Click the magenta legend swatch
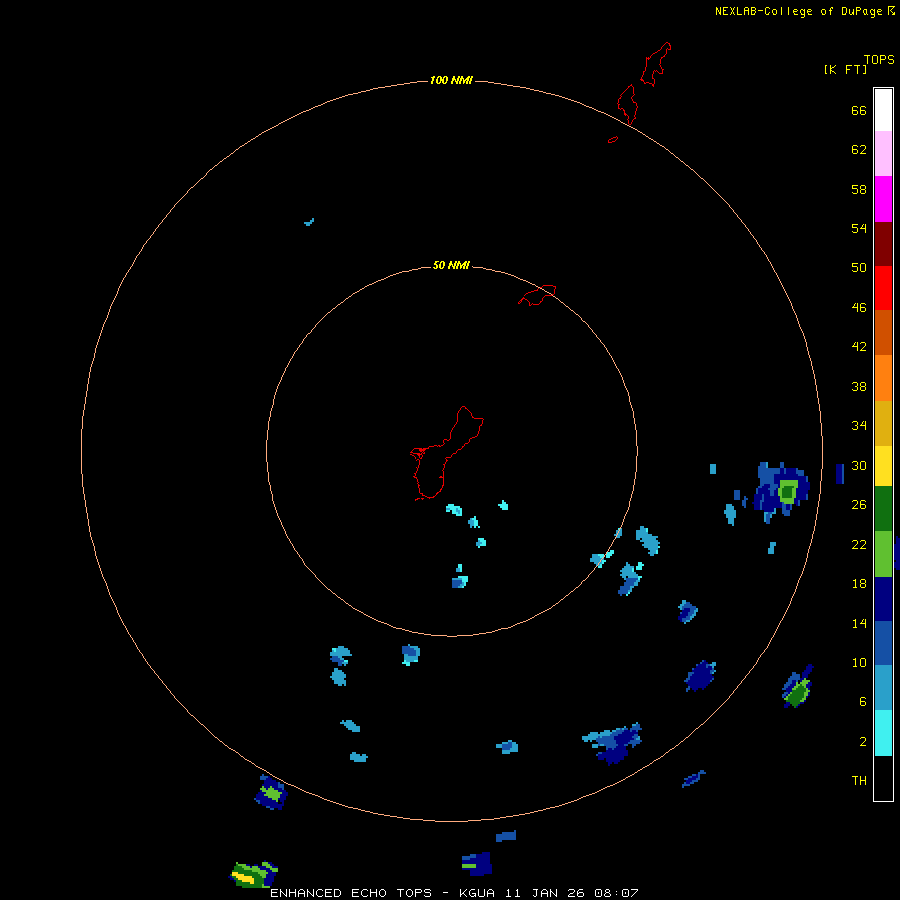This screenshot has height=900, width=900. coord(883,199)
